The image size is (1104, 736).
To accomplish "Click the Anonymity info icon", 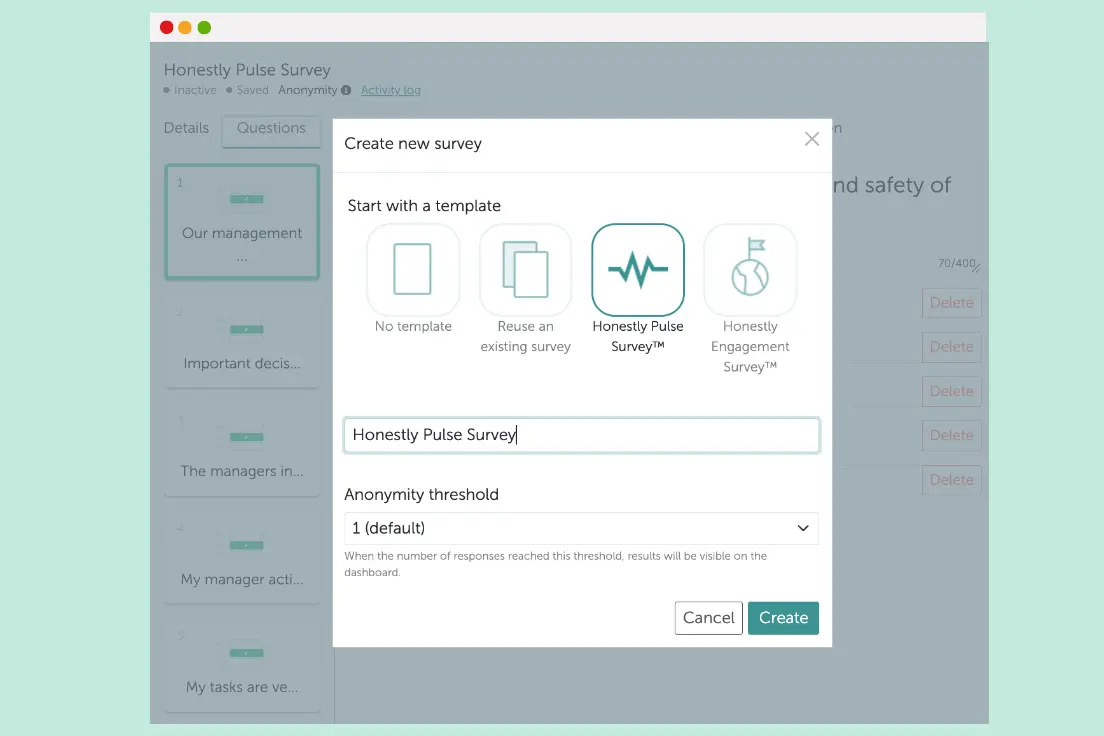I will point(346,90).
